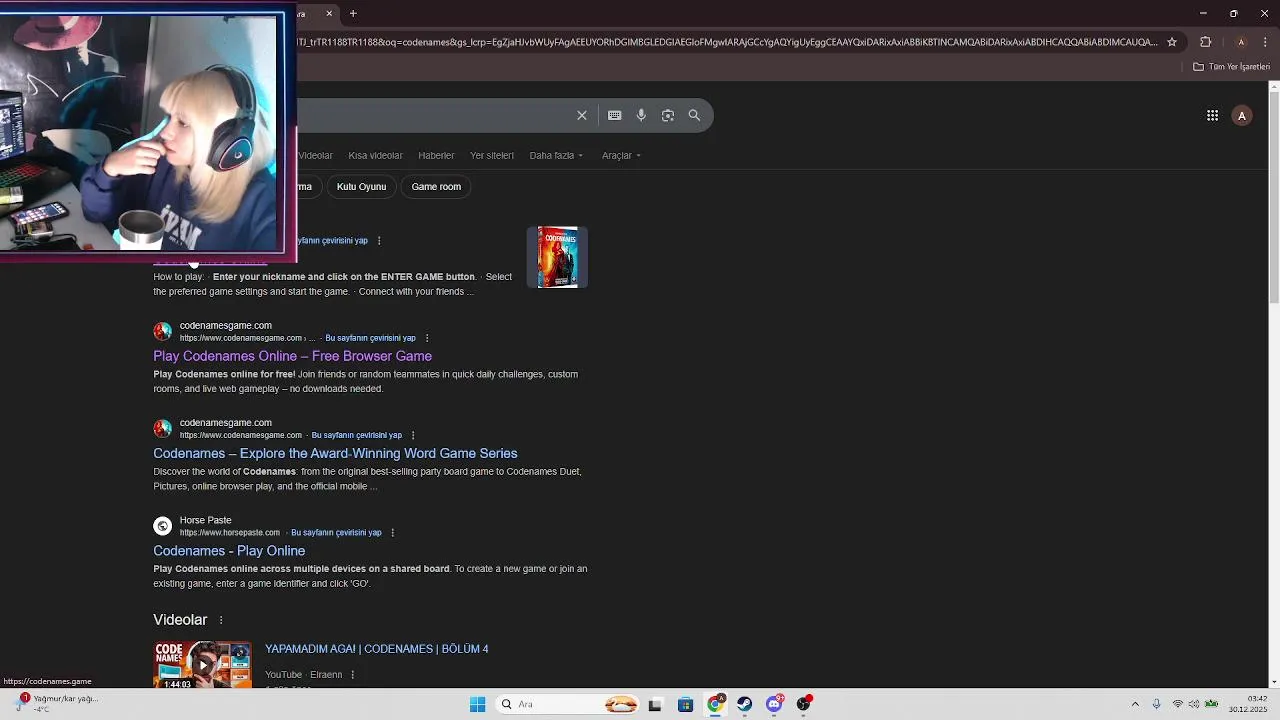Open OBS Studio from the taskbar
Screen dimensions: 1280x720
pos(804,704)
